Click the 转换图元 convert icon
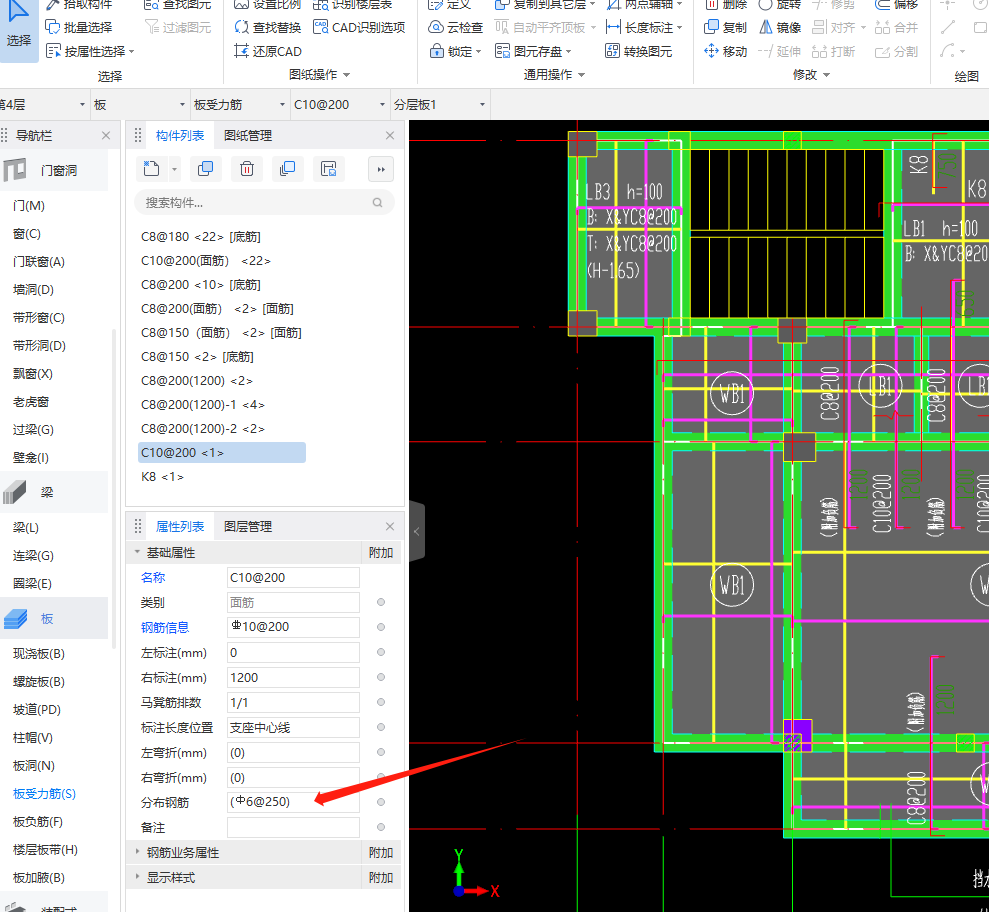 click(612, 51)
